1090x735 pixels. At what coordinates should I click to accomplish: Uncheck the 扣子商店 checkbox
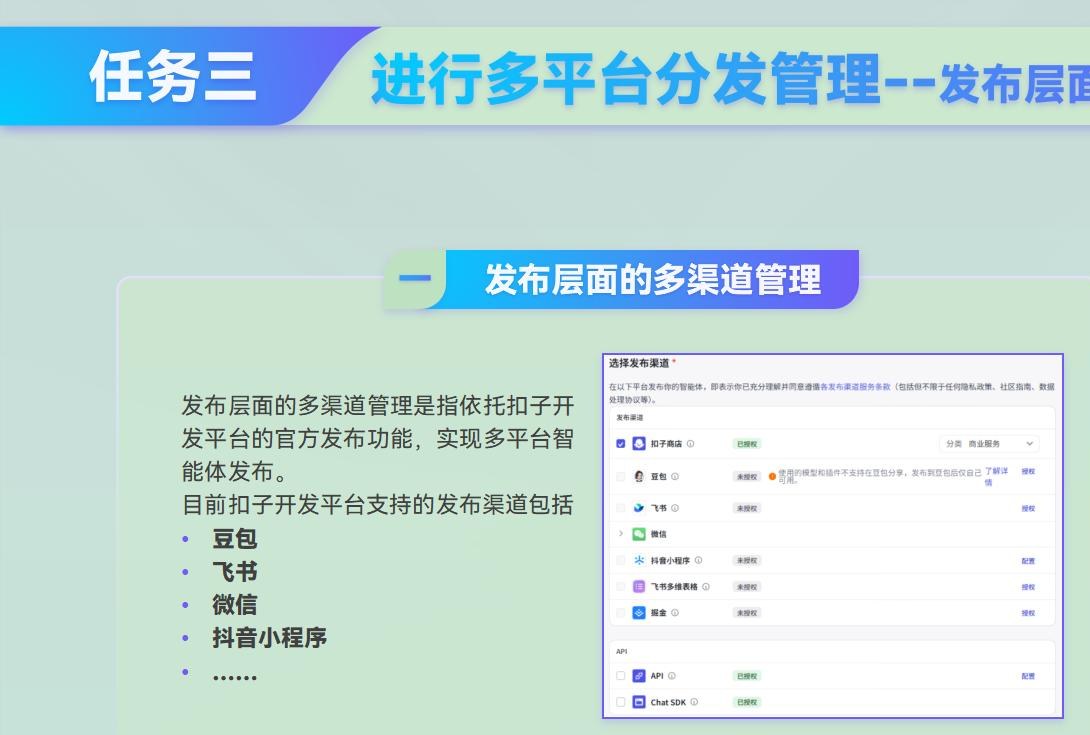click(x=621, y=444)
